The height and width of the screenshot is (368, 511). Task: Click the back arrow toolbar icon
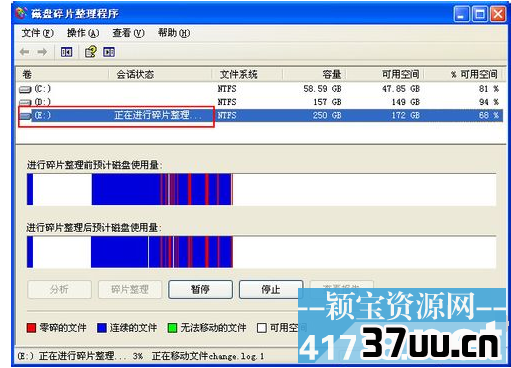pyautogui.click(x=24, y=52)
